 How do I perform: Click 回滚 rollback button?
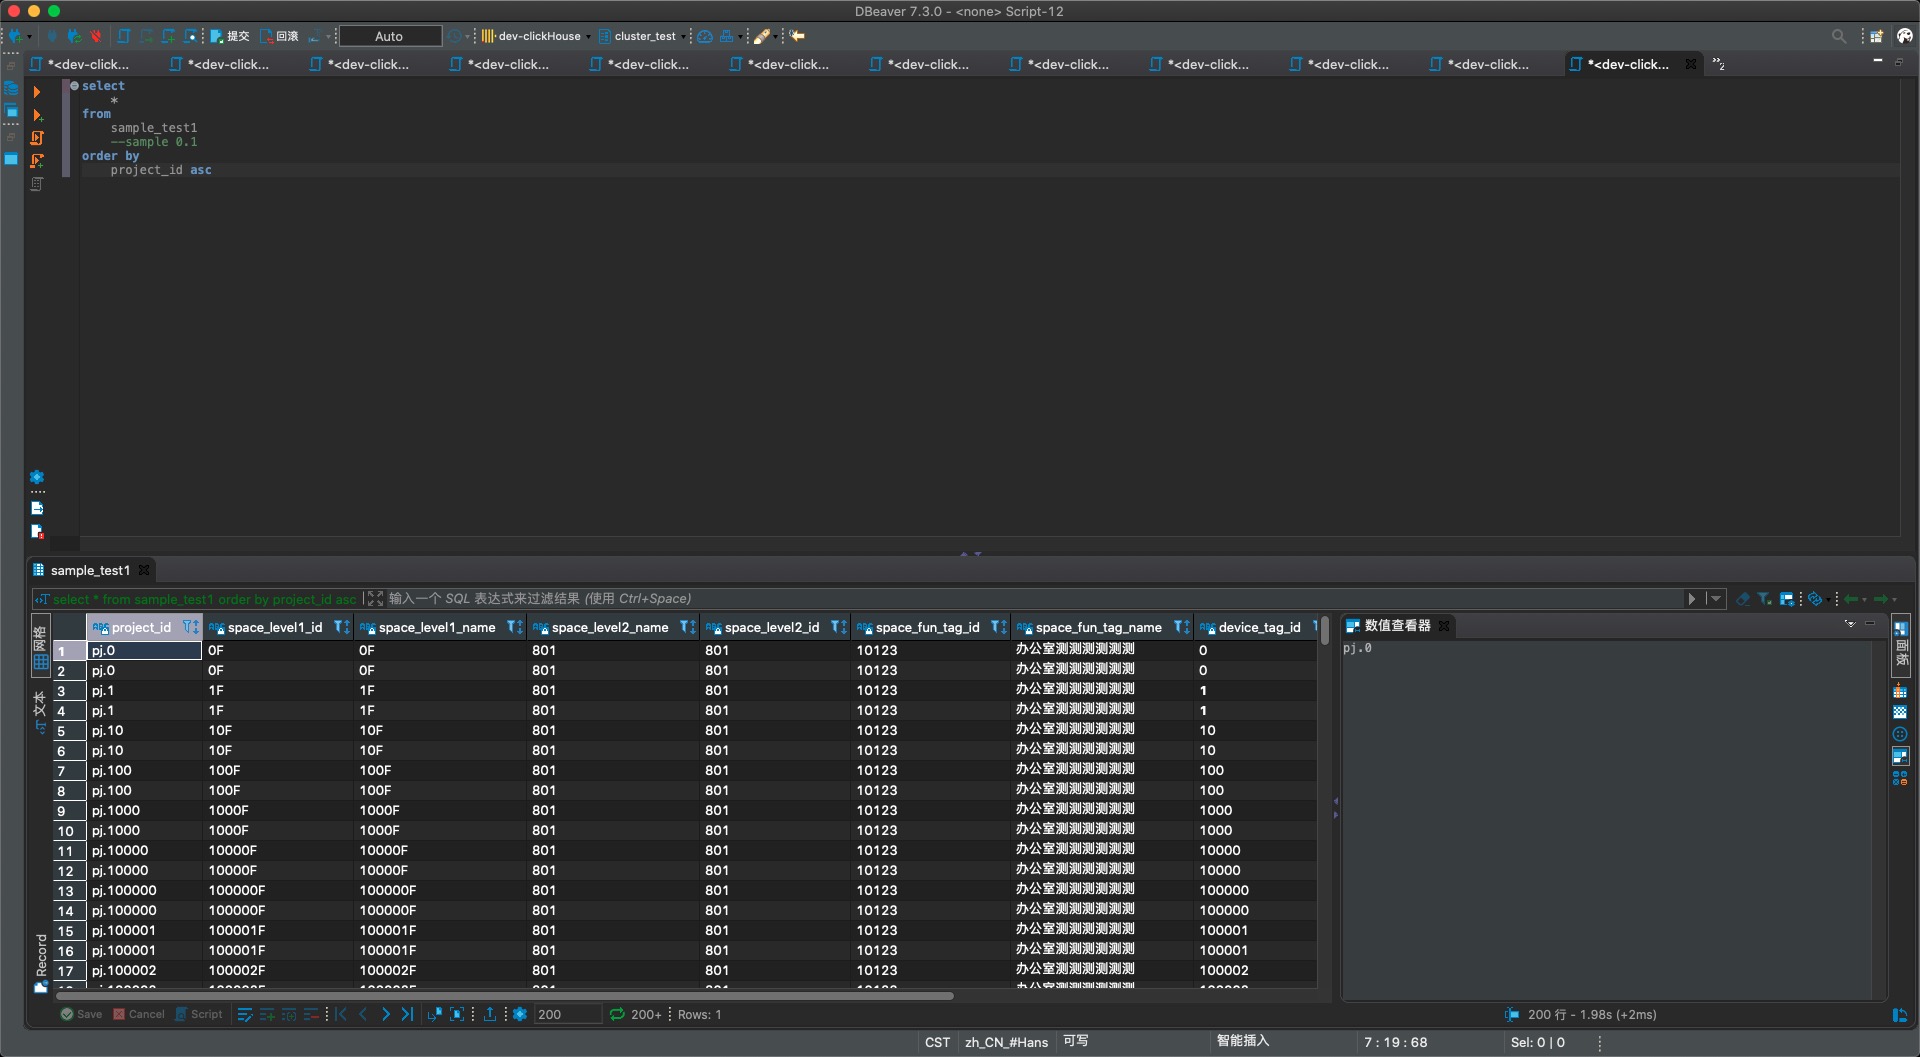[279, 36]
